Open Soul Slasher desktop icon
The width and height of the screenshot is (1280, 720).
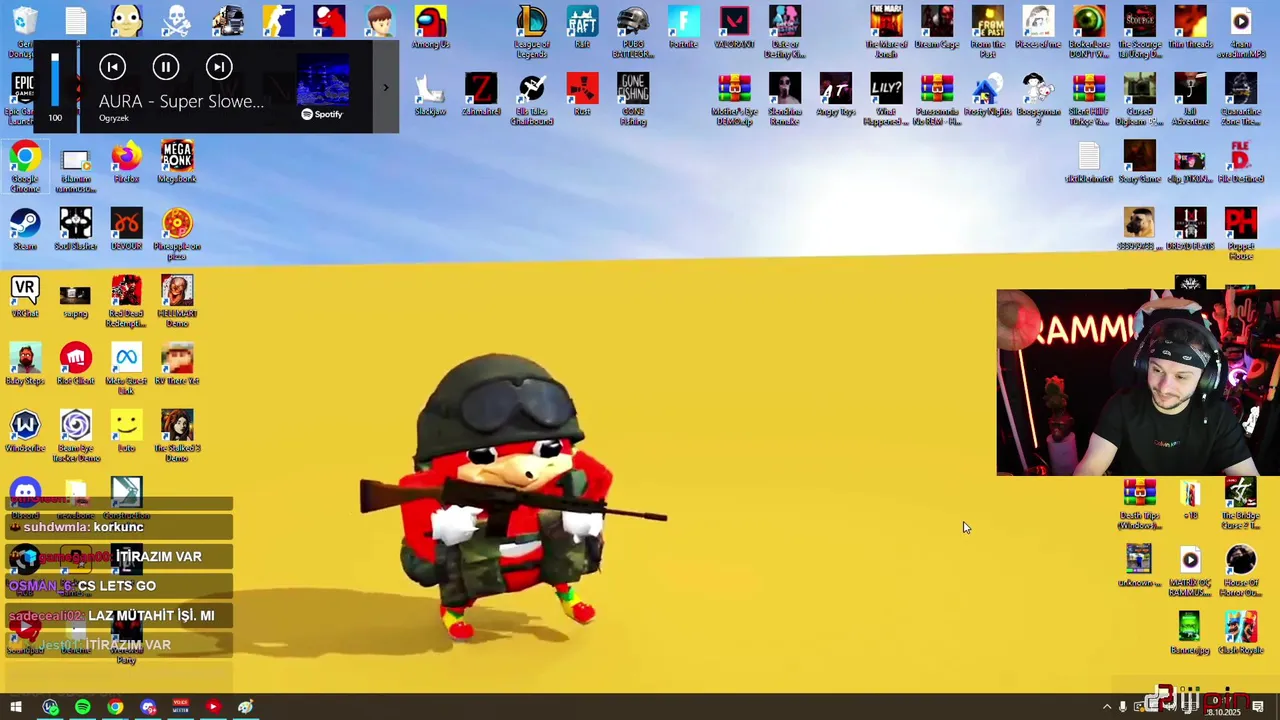point(76,230)
